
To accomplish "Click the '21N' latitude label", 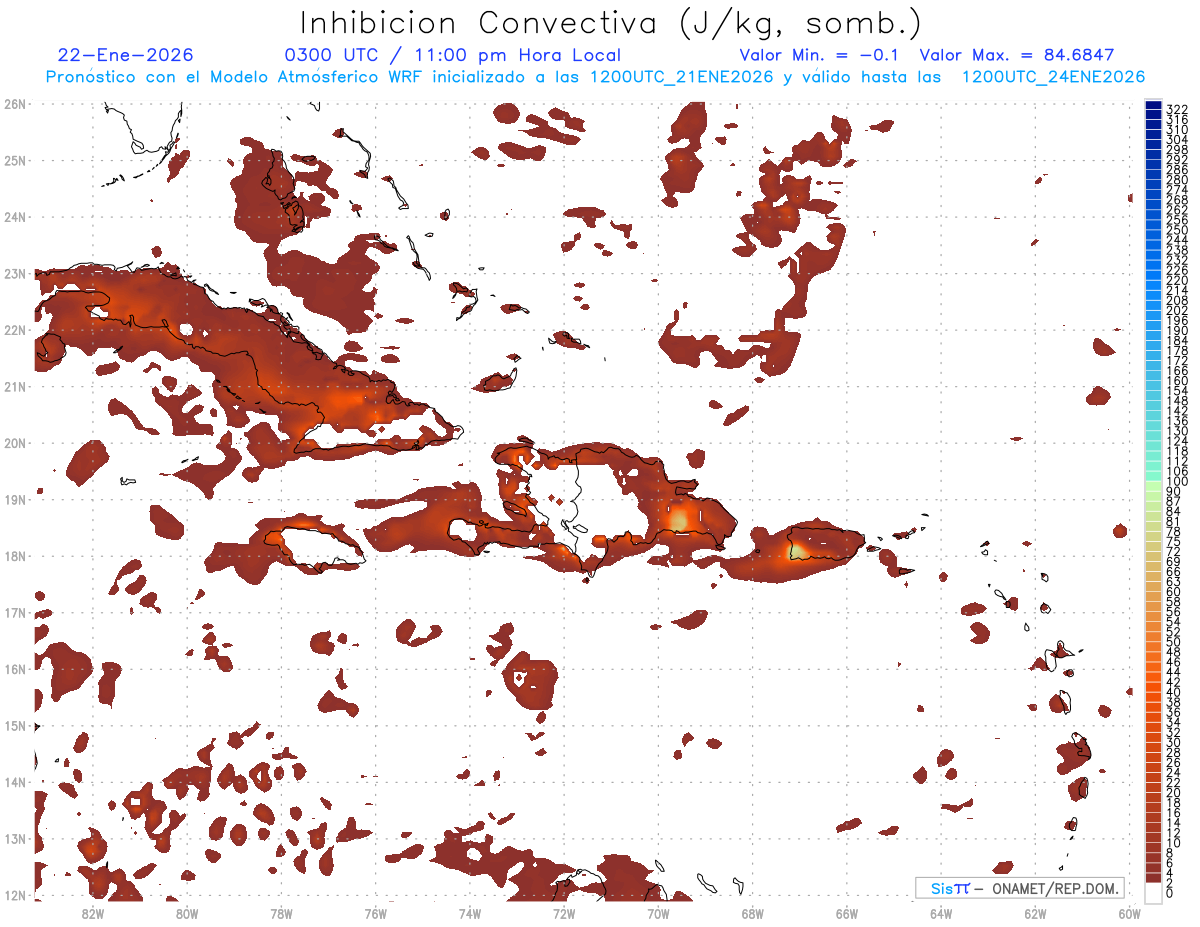I will point(14,386).
